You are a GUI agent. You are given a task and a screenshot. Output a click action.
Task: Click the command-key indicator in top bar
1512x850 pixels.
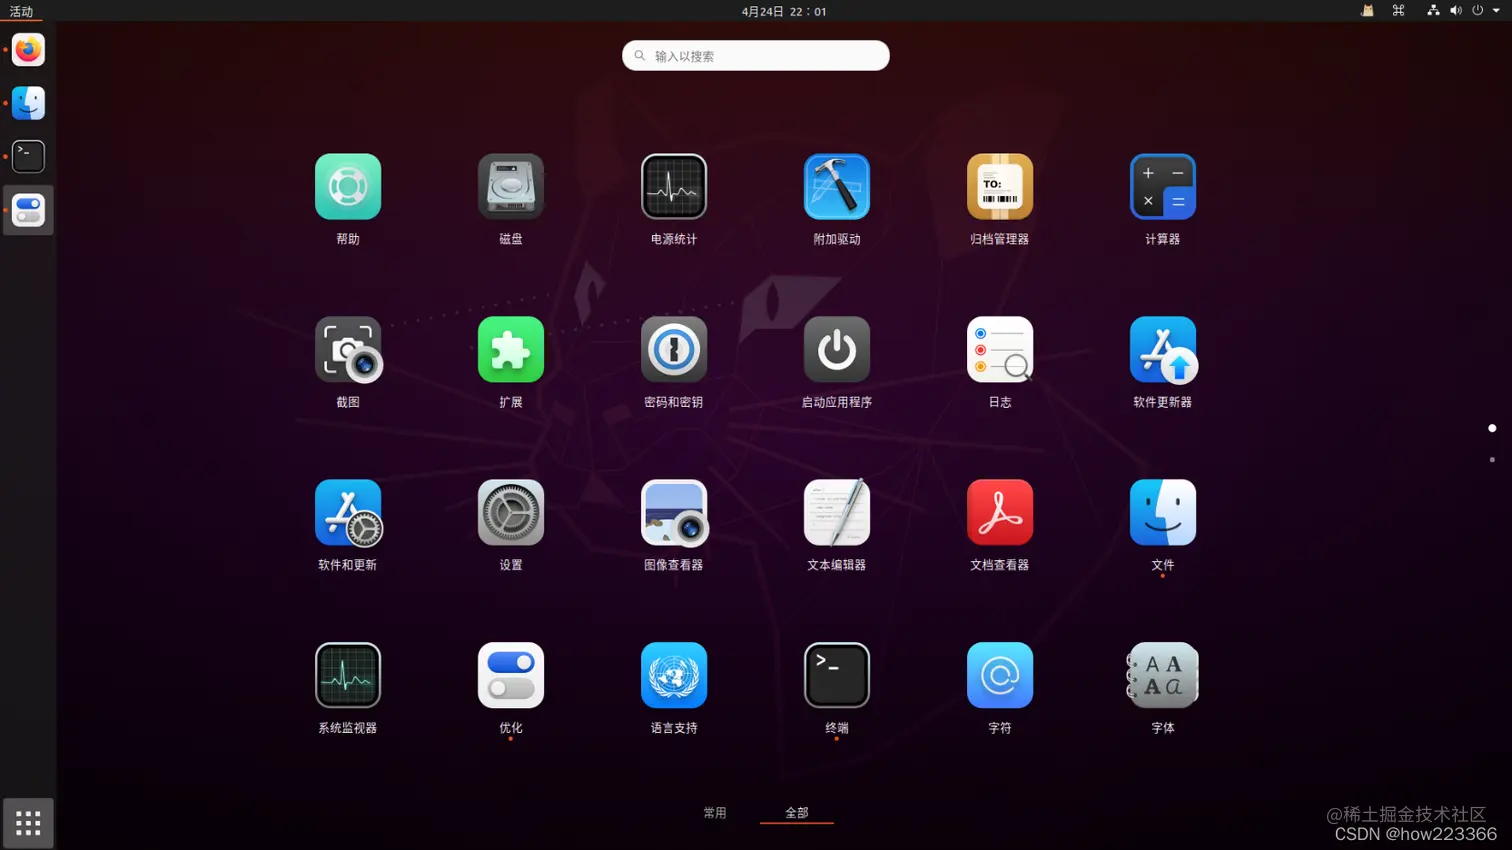(x=1398, y=11)
